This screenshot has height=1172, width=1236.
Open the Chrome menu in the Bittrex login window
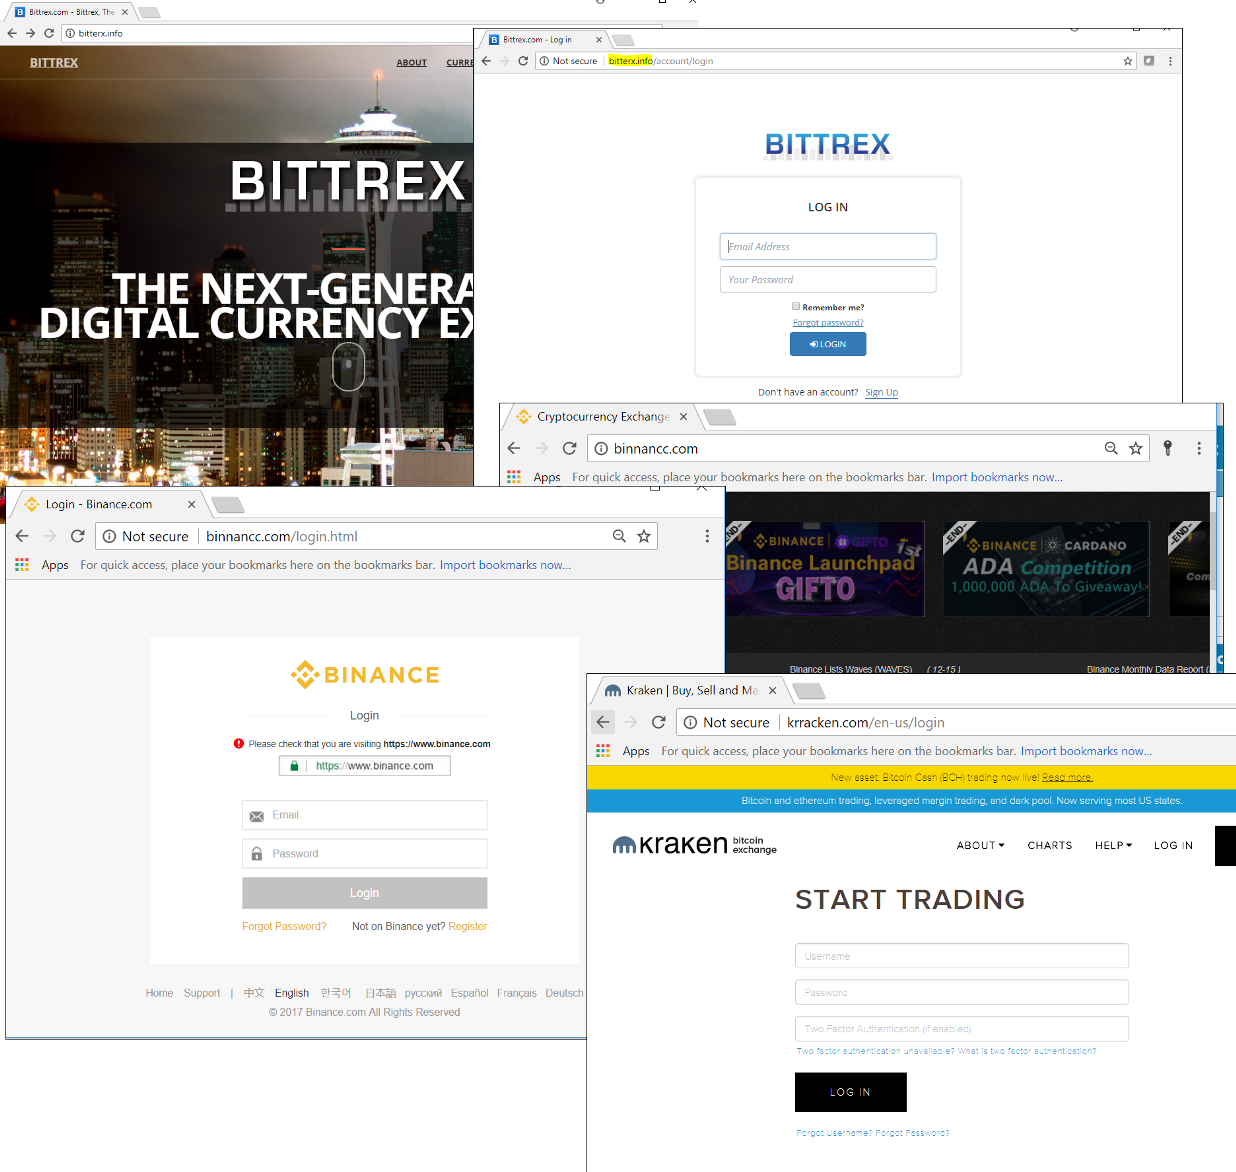(1170, 61)
